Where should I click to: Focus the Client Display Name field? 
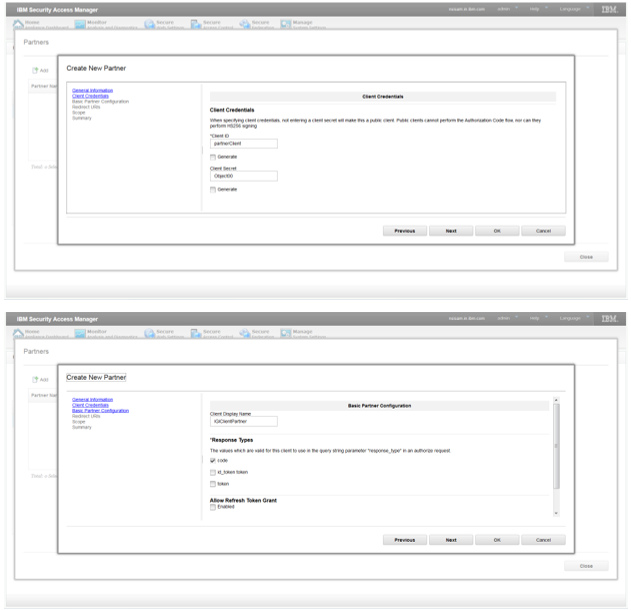[244, 421]
